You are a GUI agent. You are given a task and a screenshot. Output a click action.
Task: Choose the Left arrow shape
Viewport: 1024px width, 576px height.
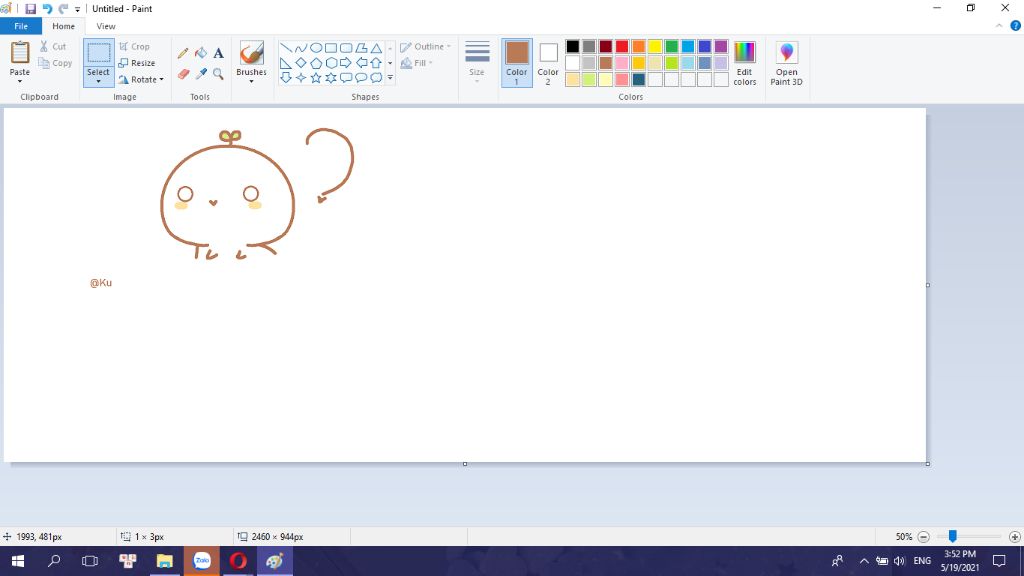tap(361, 63)
